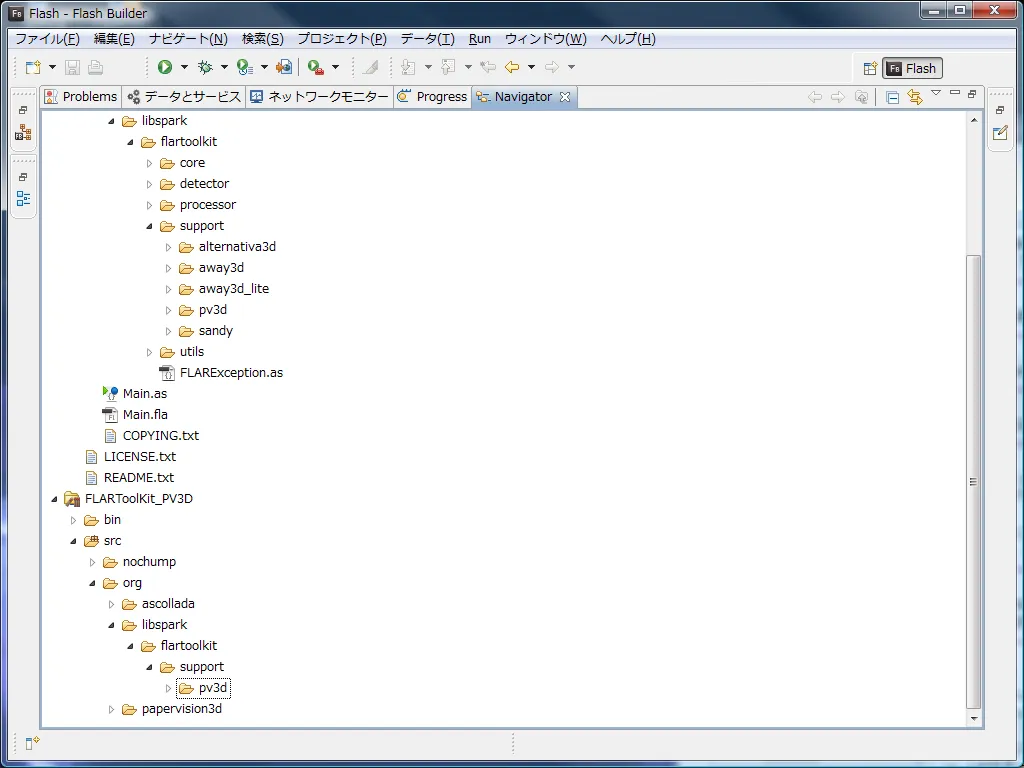Open the New file dropdown arrow
Screen dimensions: 1024x768
coord(52,67)
